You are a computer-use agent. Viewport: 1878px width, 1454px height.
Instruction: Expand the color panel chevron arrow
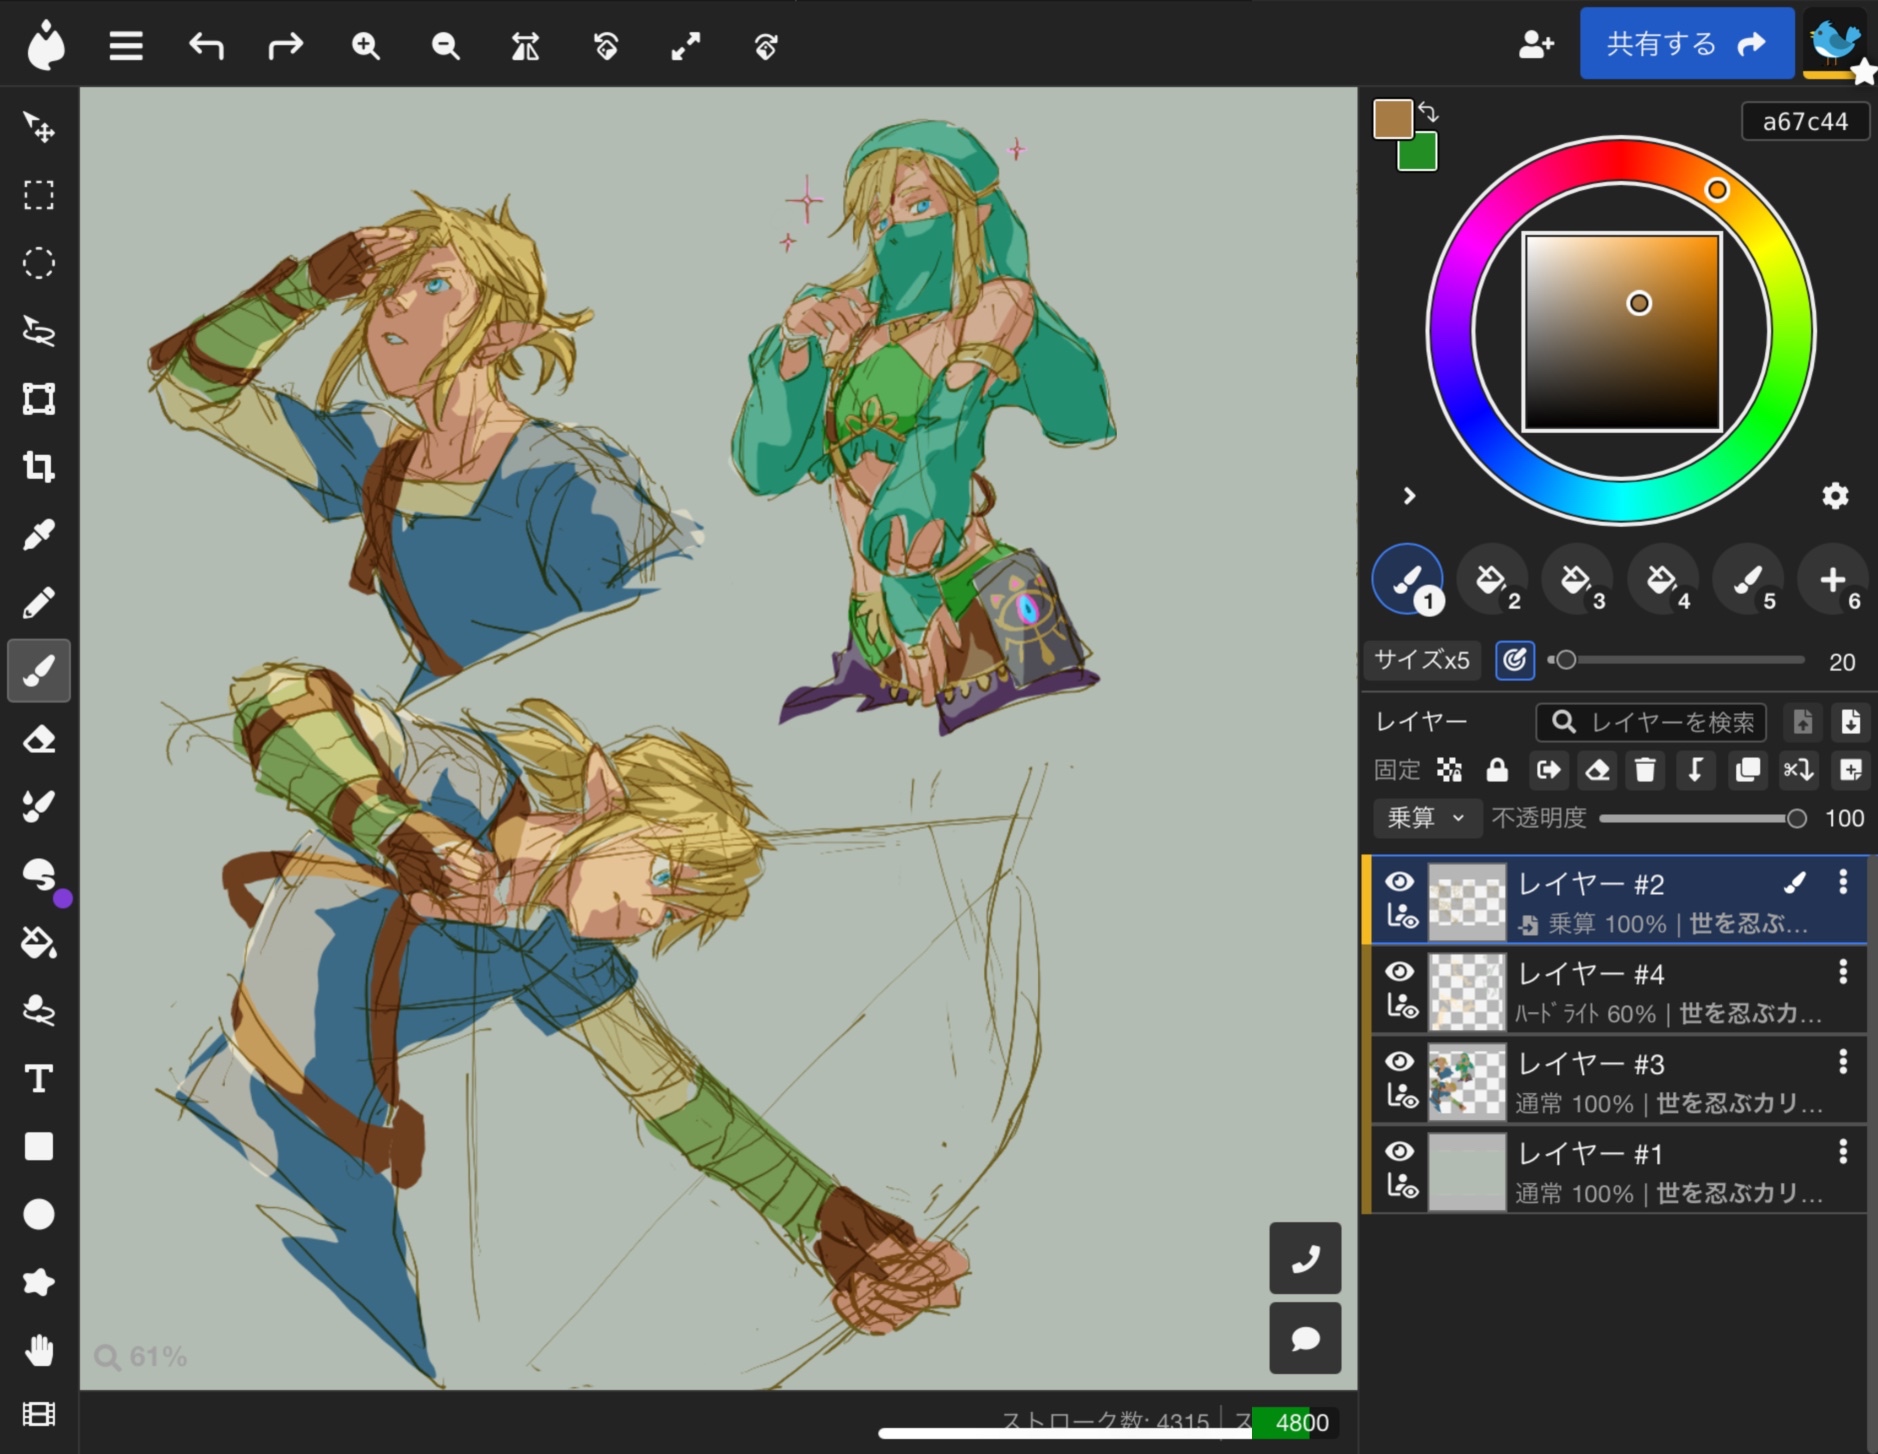[1409, 496]
